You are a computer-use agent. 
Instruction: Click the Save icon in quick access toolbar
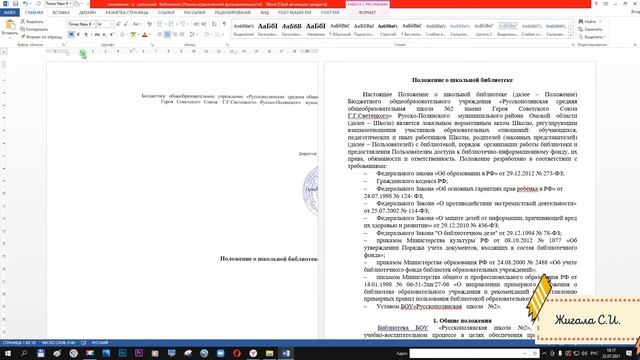15,4
